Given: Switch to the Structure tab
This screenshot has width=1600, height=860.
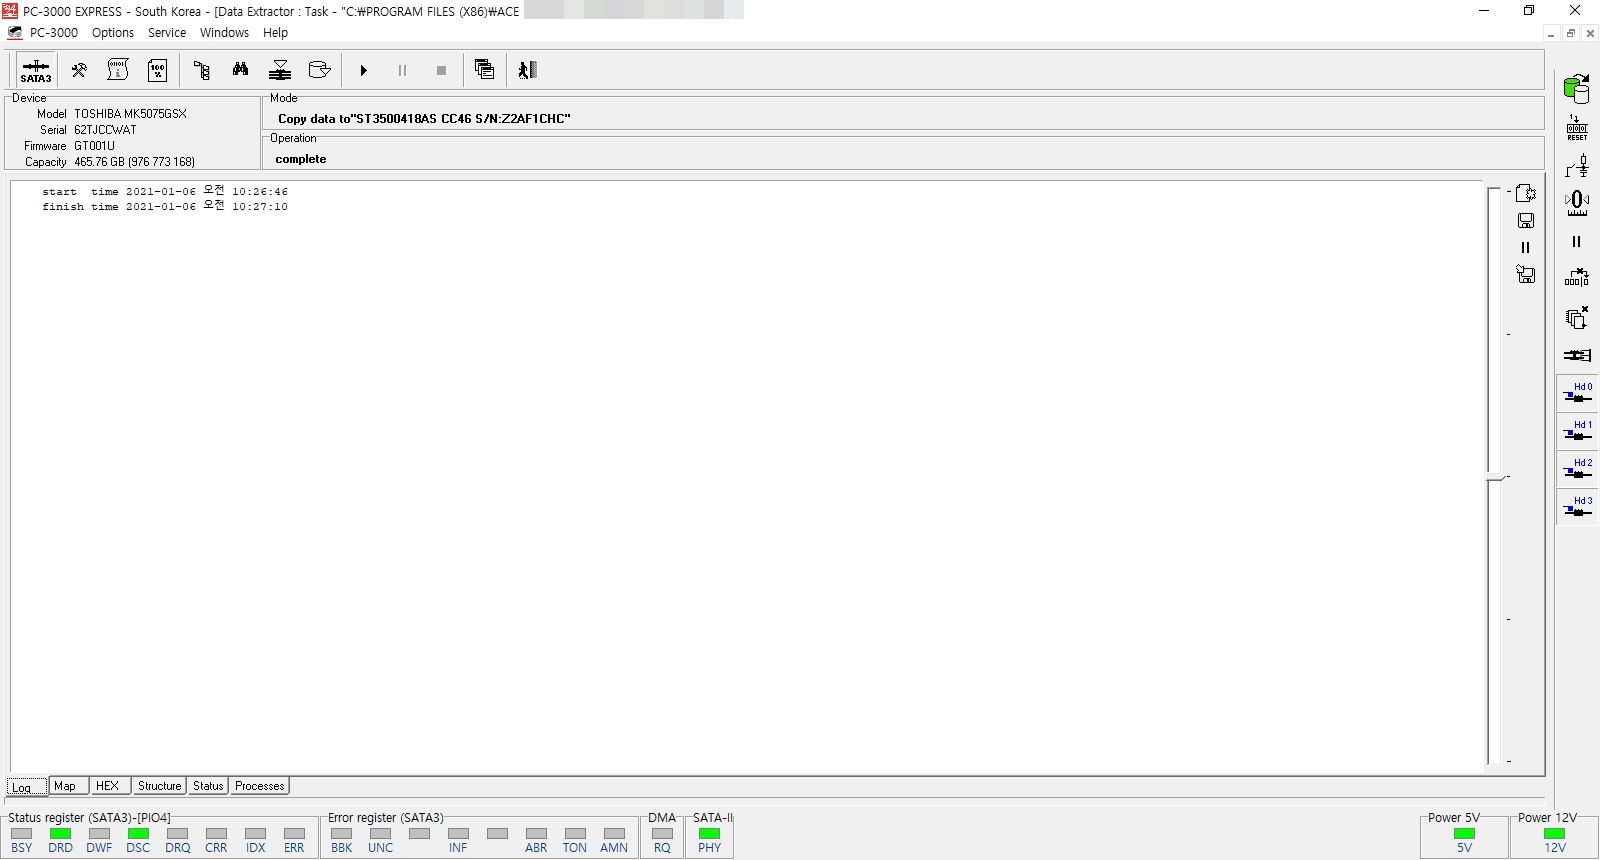Looking at the screenshot, I should point(159,786).
